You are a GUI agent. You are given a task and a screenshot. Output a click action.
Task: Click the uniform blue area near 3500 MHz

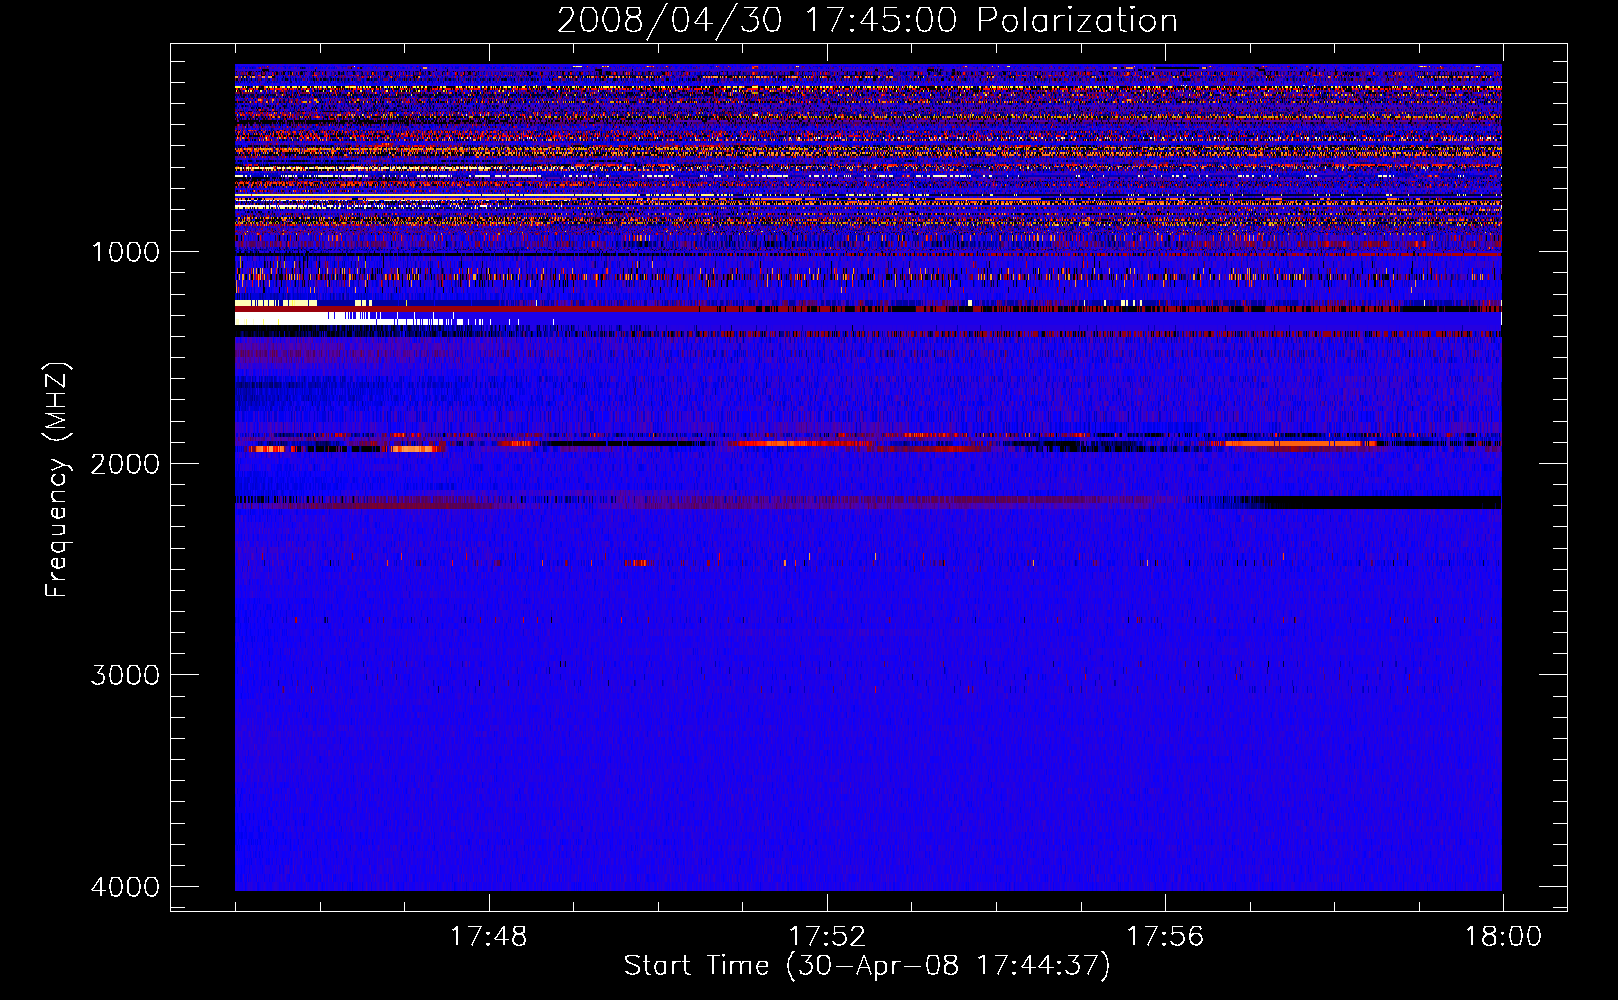(x=867, y=780)
